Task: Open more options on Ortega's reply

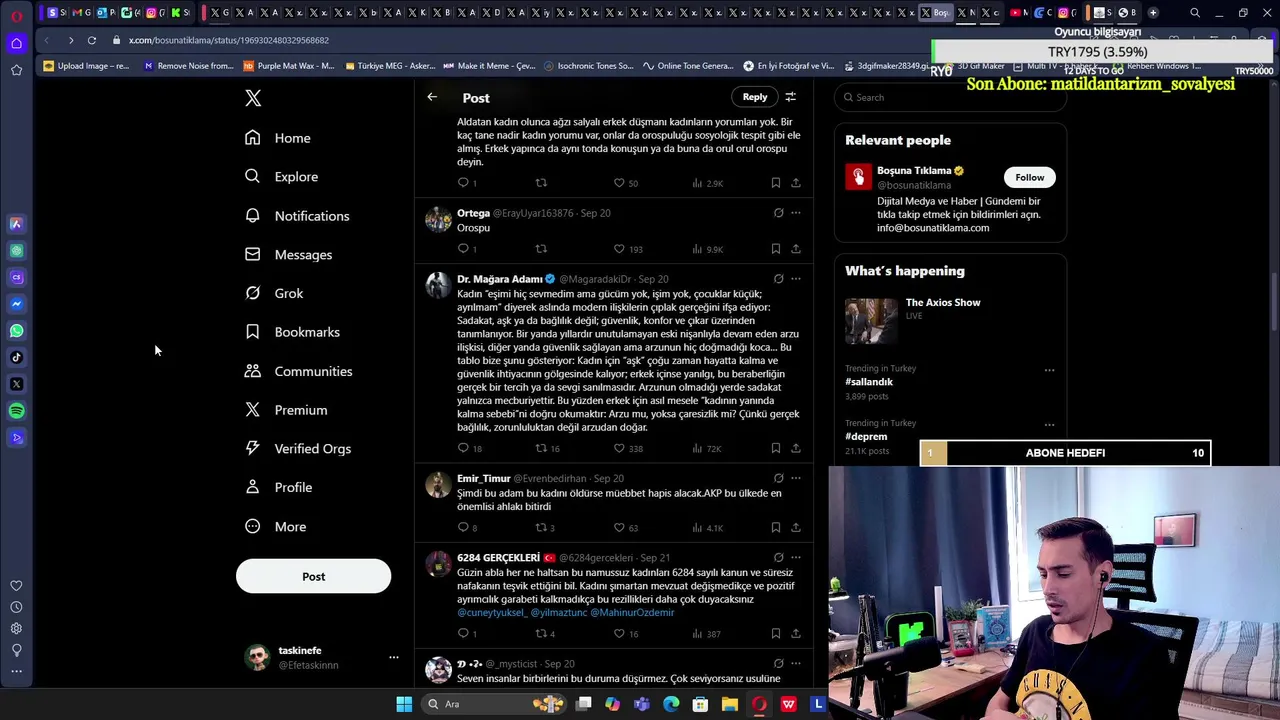Action: (795, 213)
